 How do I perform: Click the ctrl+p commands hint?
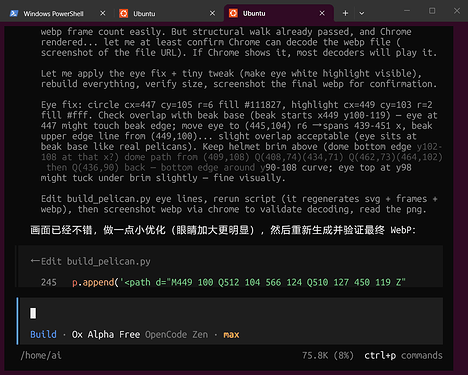pos(403,356)
